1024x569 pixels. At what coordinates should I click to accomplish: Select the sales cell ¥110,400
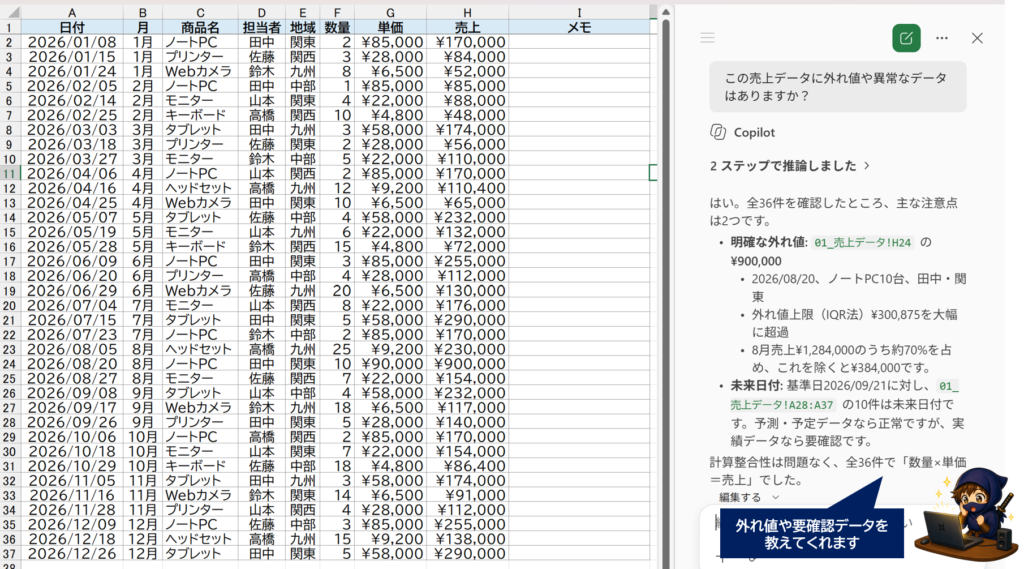click(x=467, y=188)
